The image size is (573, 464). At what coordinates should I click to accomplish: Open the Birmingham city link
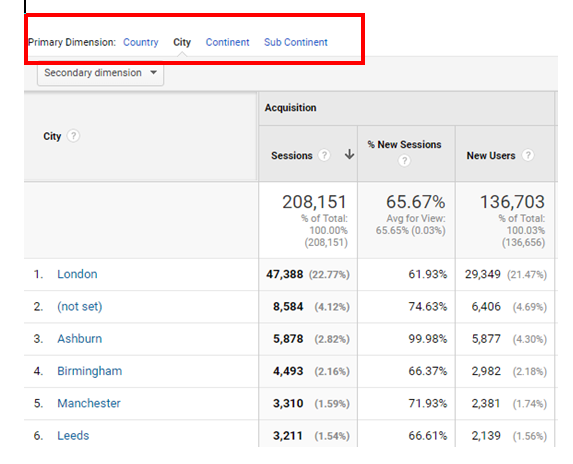(x=90, y=371)
